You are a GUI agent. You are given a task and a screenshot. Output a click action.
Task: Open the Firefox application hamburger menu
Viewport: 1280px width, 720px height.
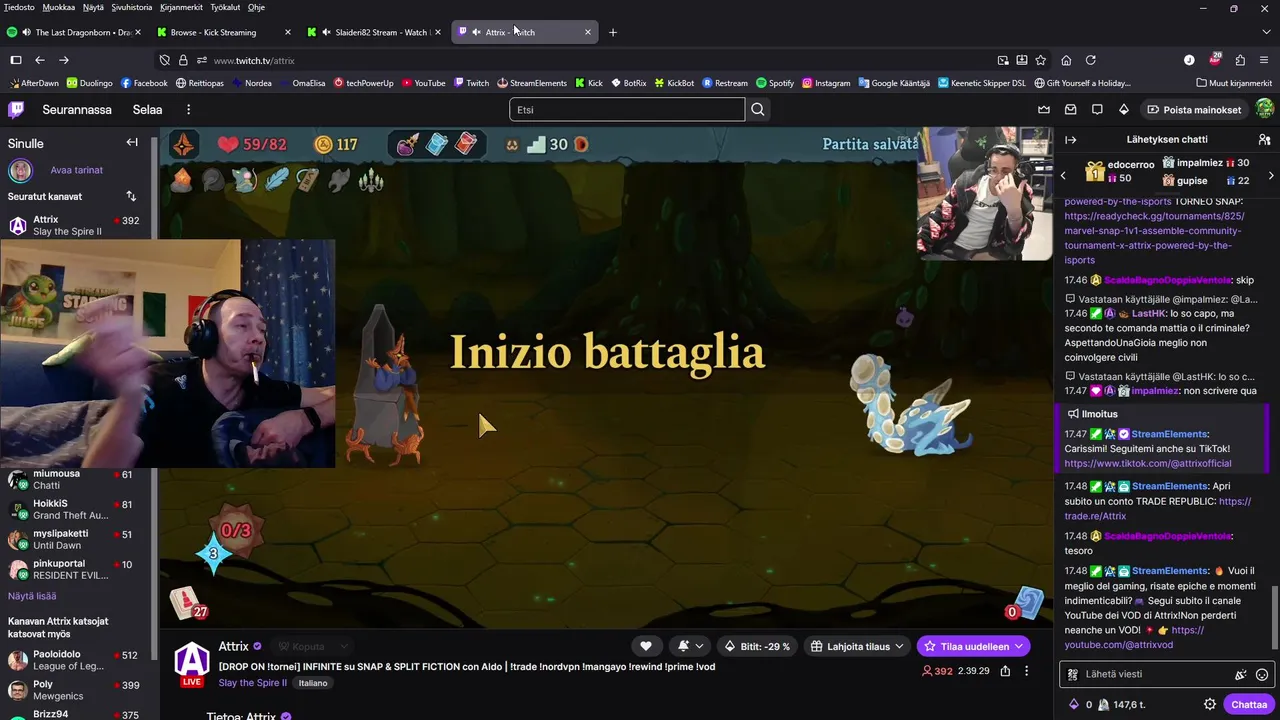pos(1265,60)
